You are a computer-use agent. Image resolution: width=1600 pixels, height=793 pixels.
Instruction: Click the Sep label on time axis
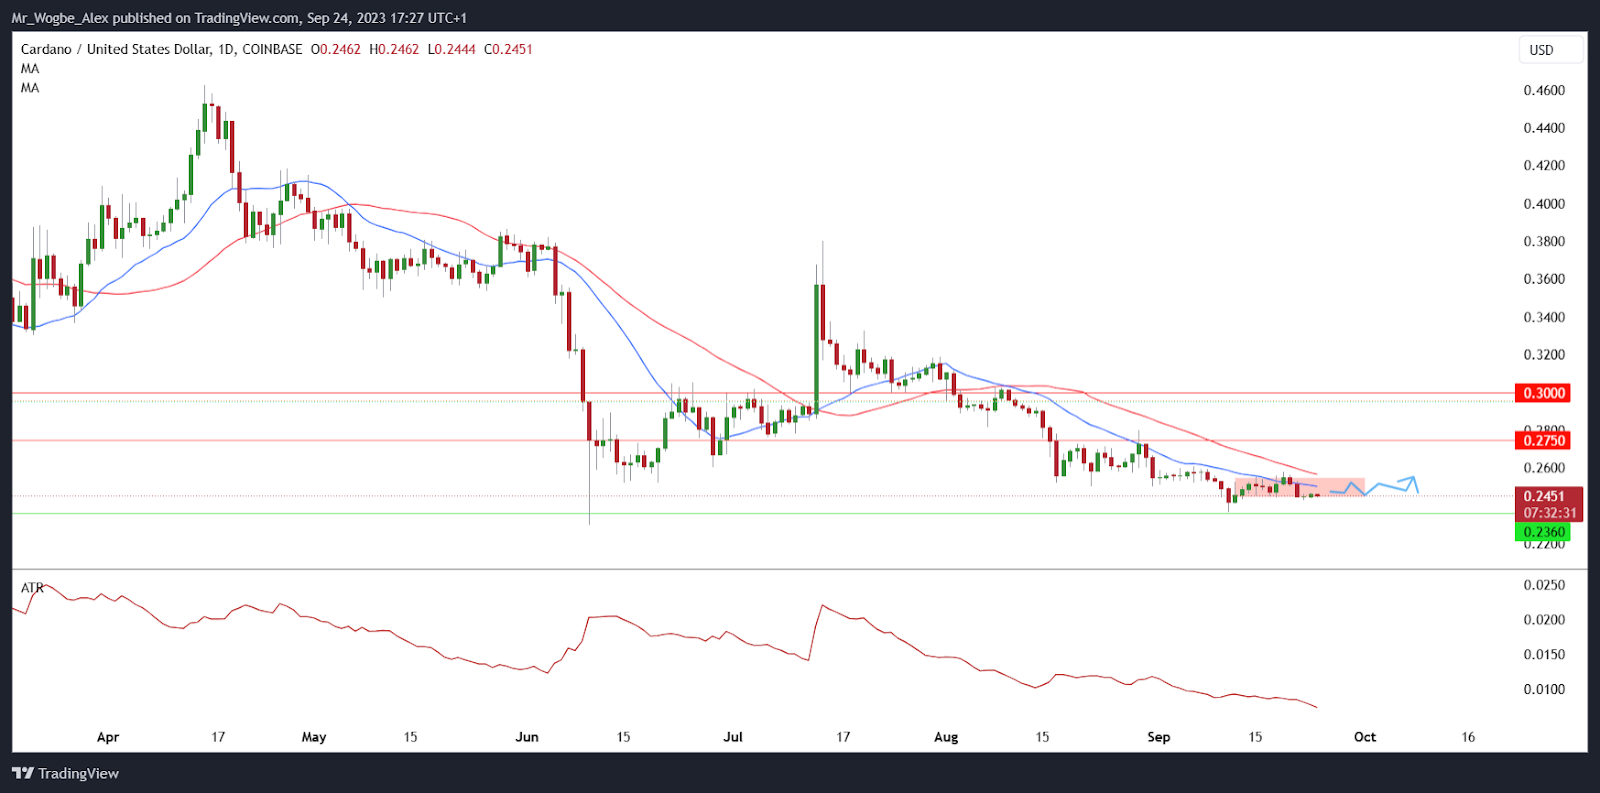point(1158,737)
